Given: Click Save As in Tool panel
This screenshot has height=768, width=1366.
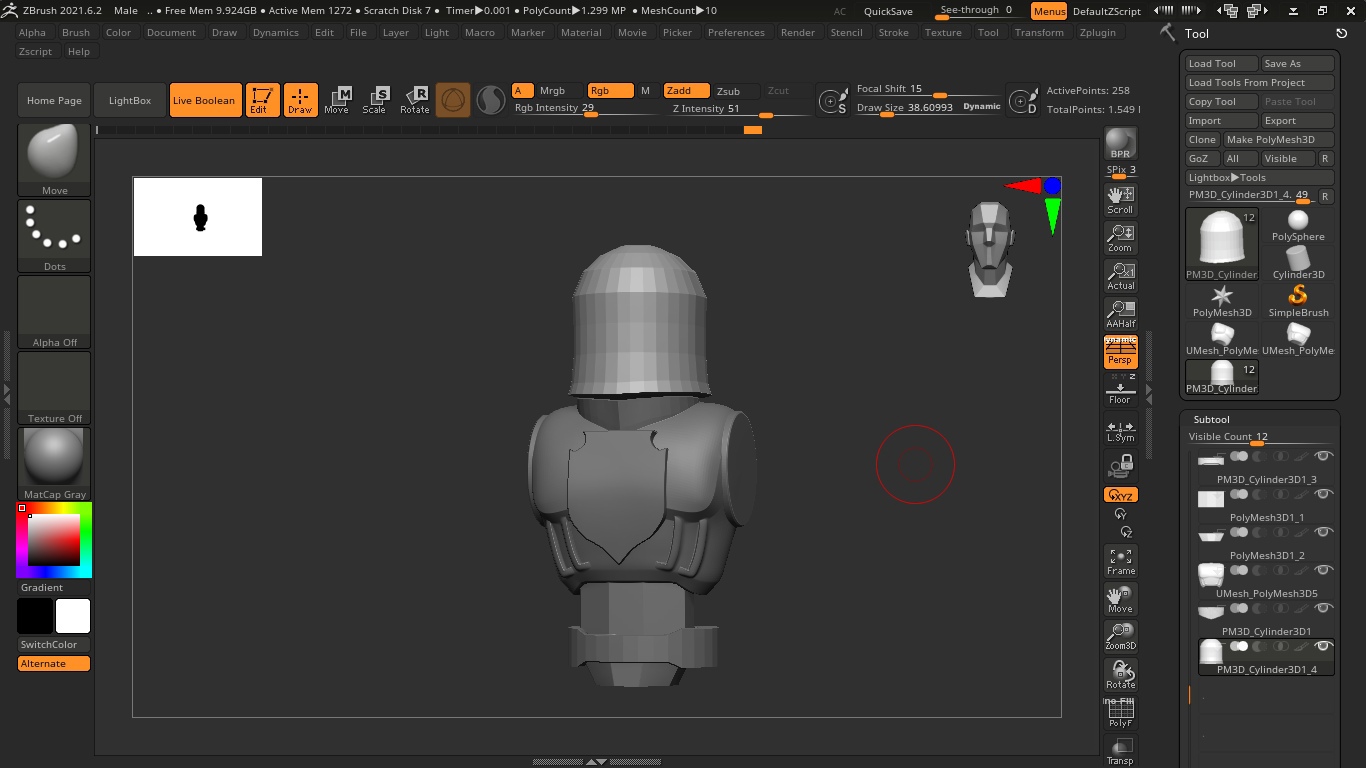Looking at the screenshot, I should click(1298, 63).
